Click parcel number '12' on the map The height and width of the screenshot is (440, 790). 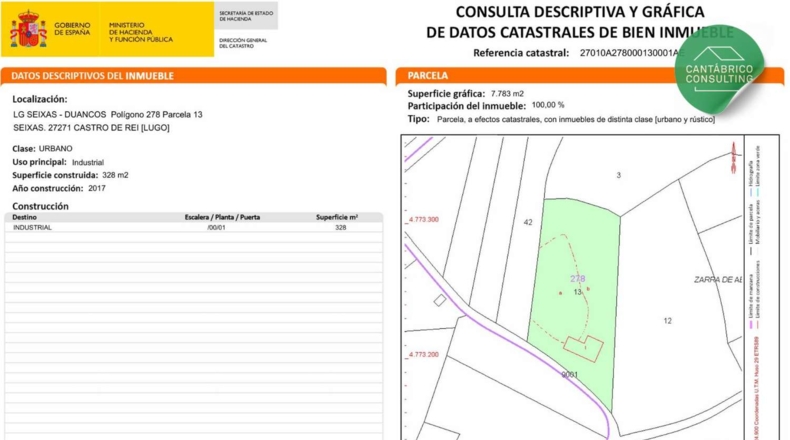[668, 321]
